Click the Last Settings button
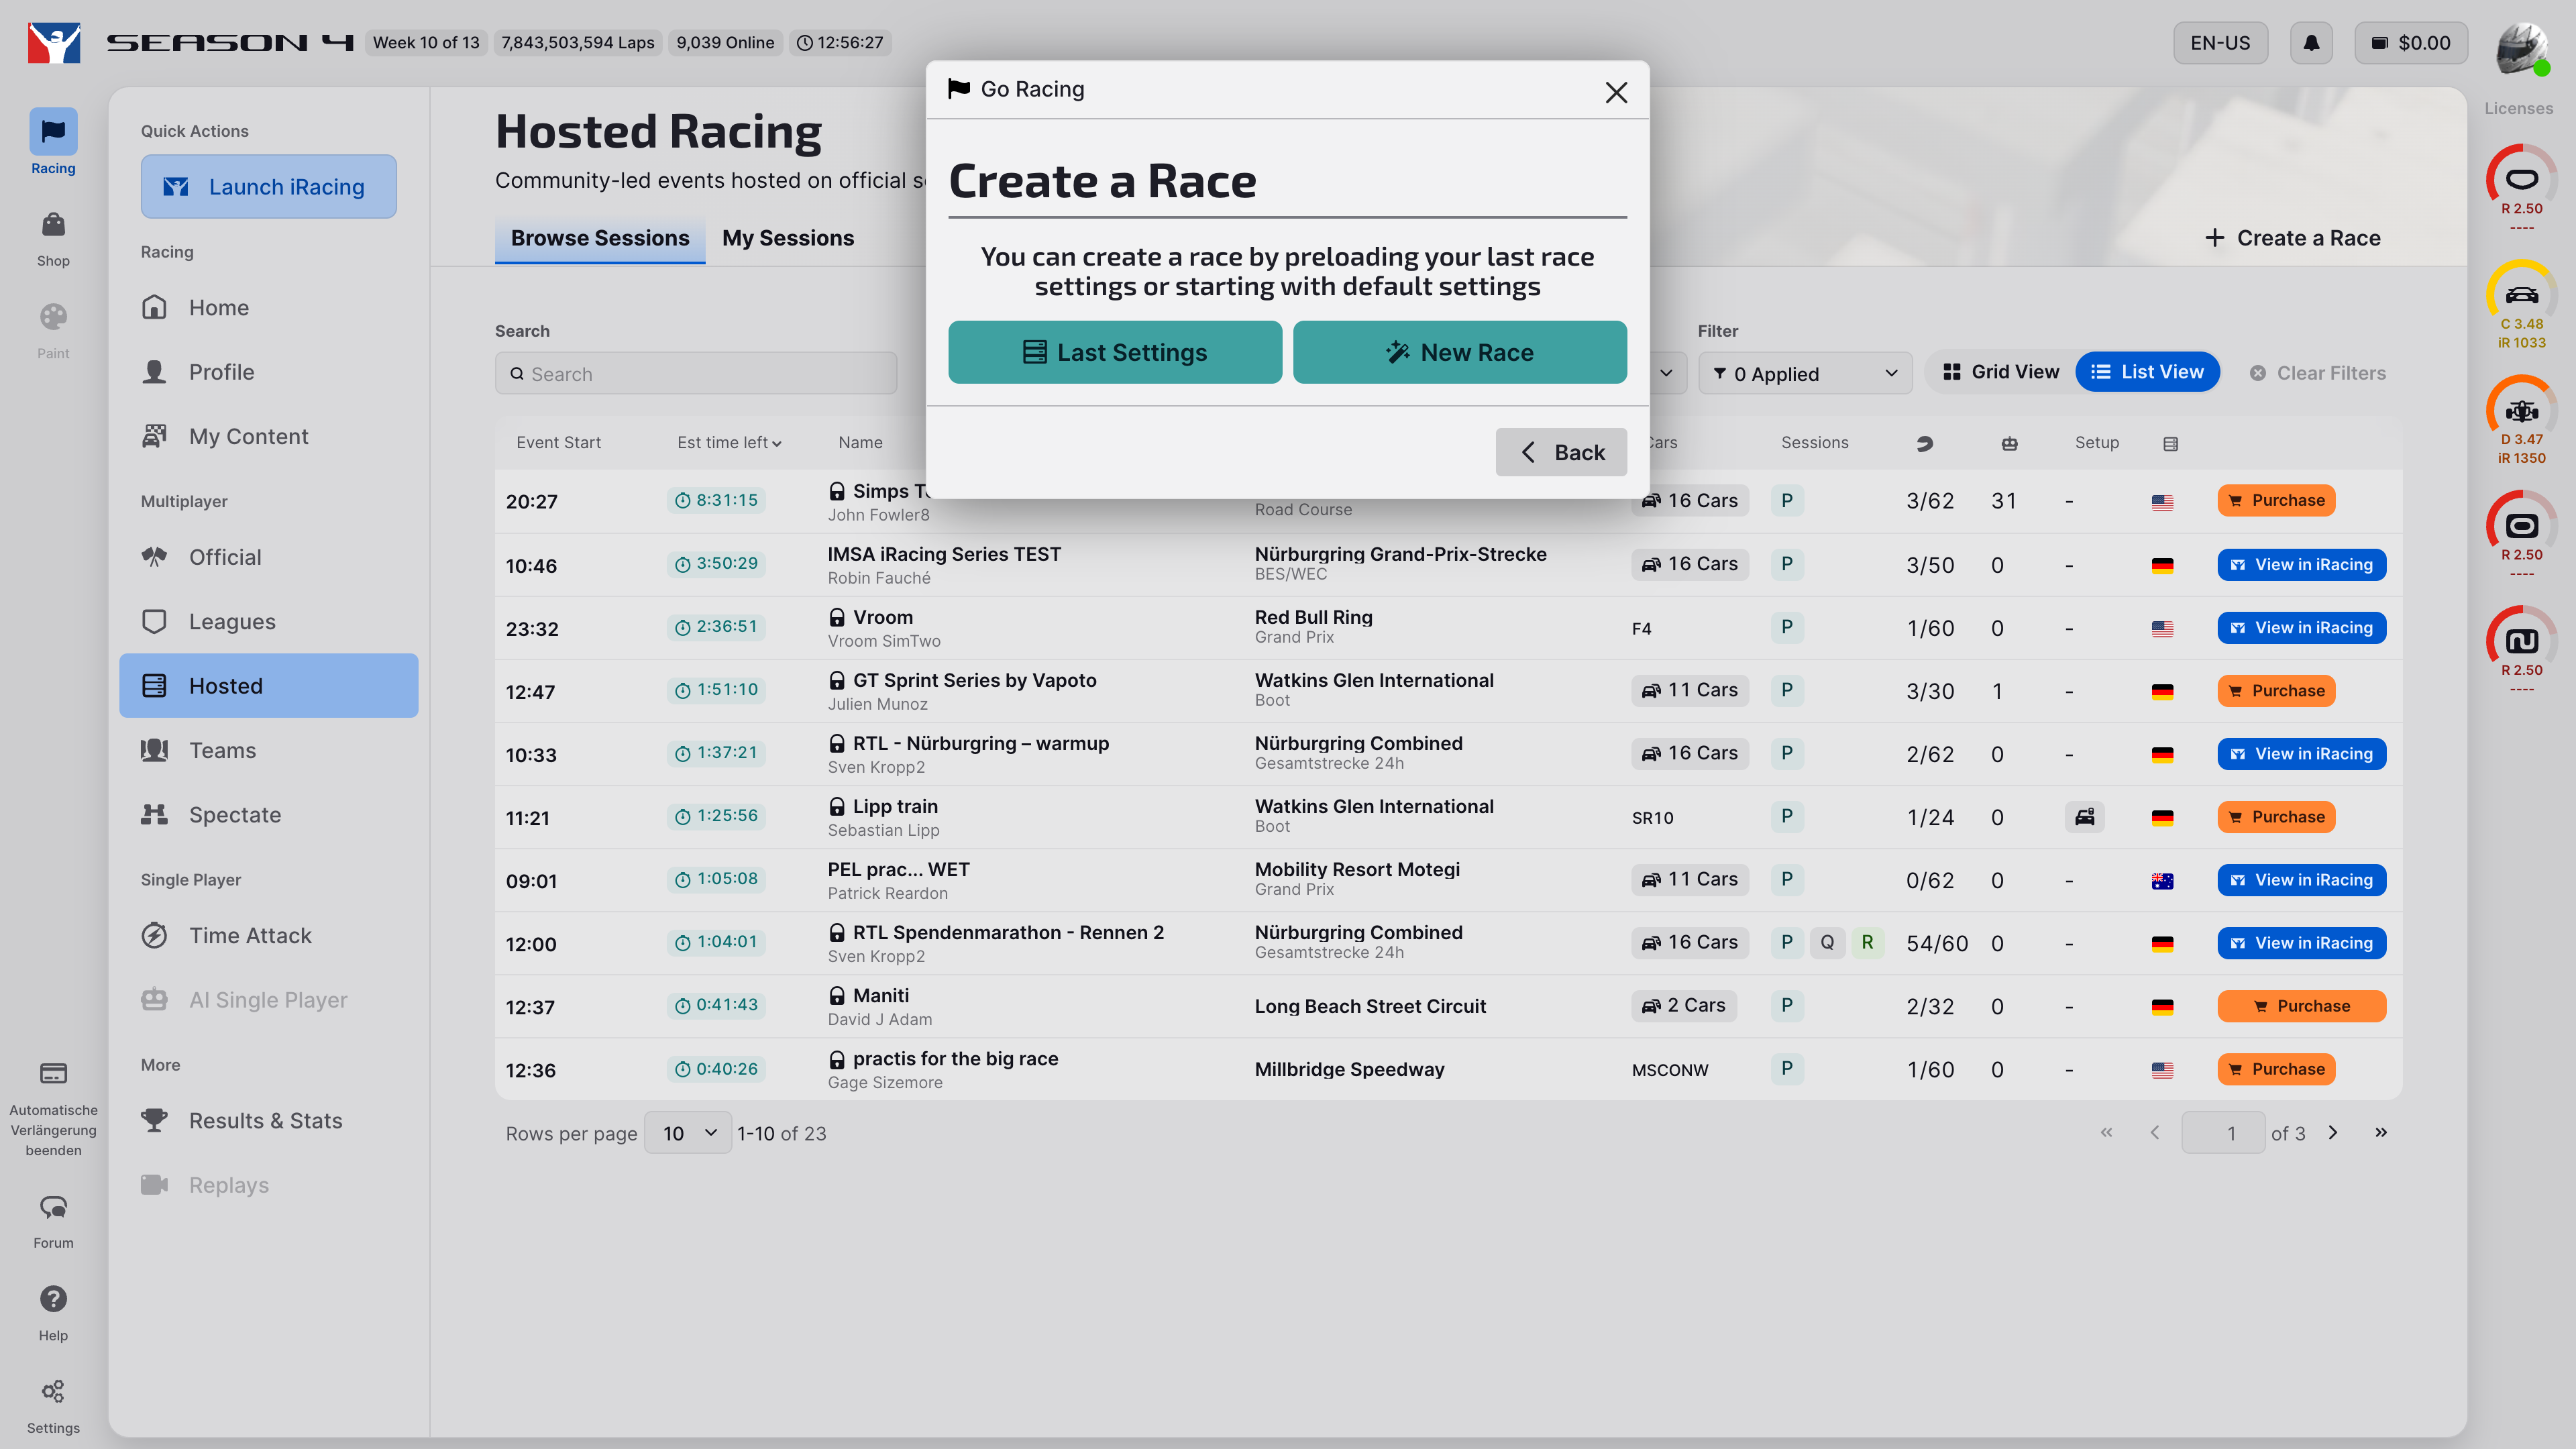The width and height of the screenshot is (2576, 1449). point(1114,352)
